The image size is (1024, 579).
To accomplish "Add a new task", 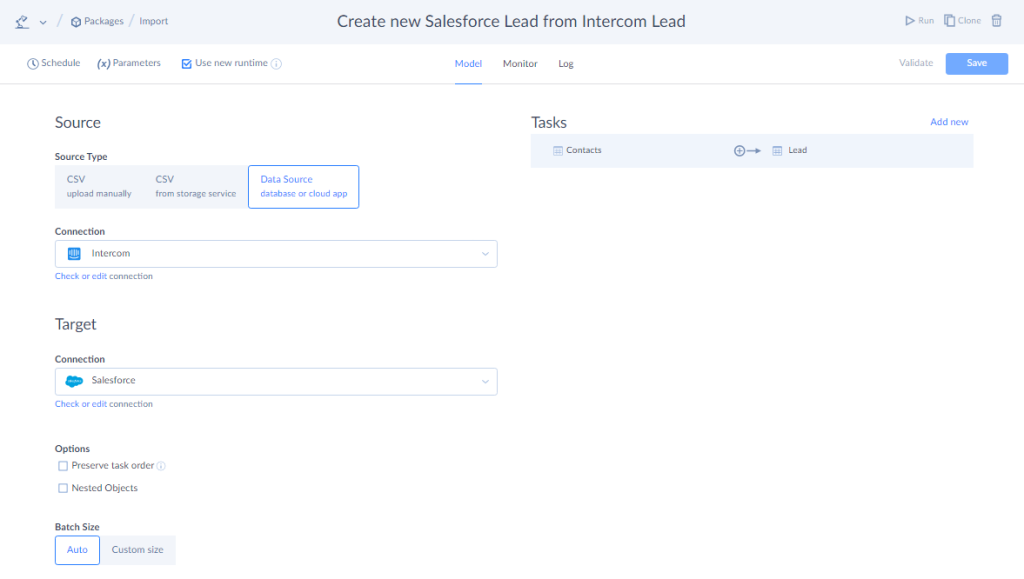I will [949, 122].
